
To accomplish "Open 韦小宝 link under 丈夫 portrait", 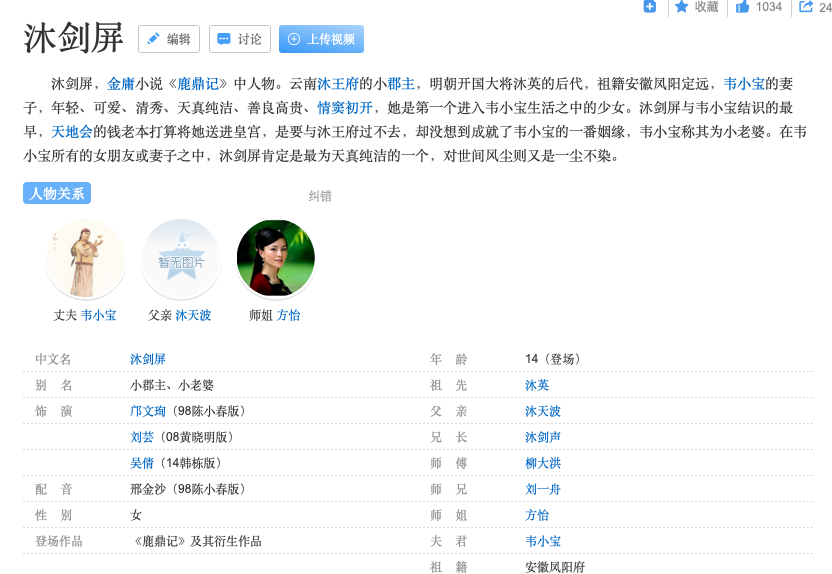I will pyautogui.click(x=99, y=315).
